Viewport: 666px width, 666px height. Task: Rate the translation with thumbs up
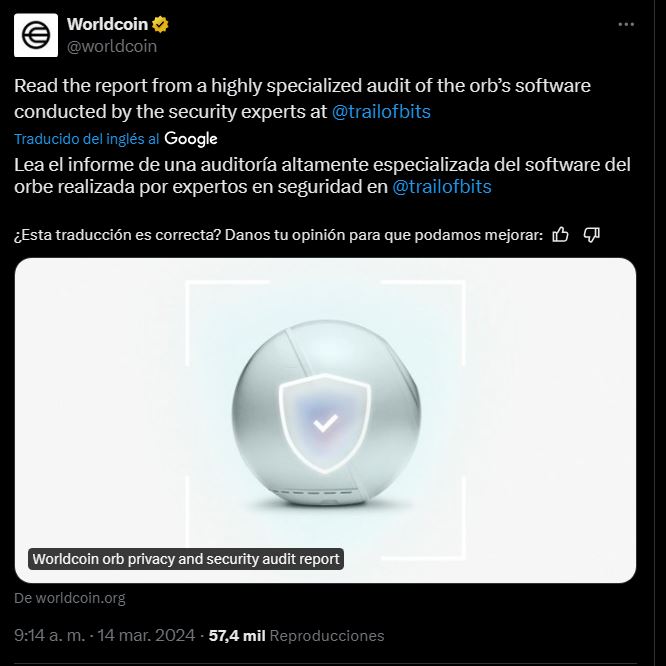(x=560, y=234)
